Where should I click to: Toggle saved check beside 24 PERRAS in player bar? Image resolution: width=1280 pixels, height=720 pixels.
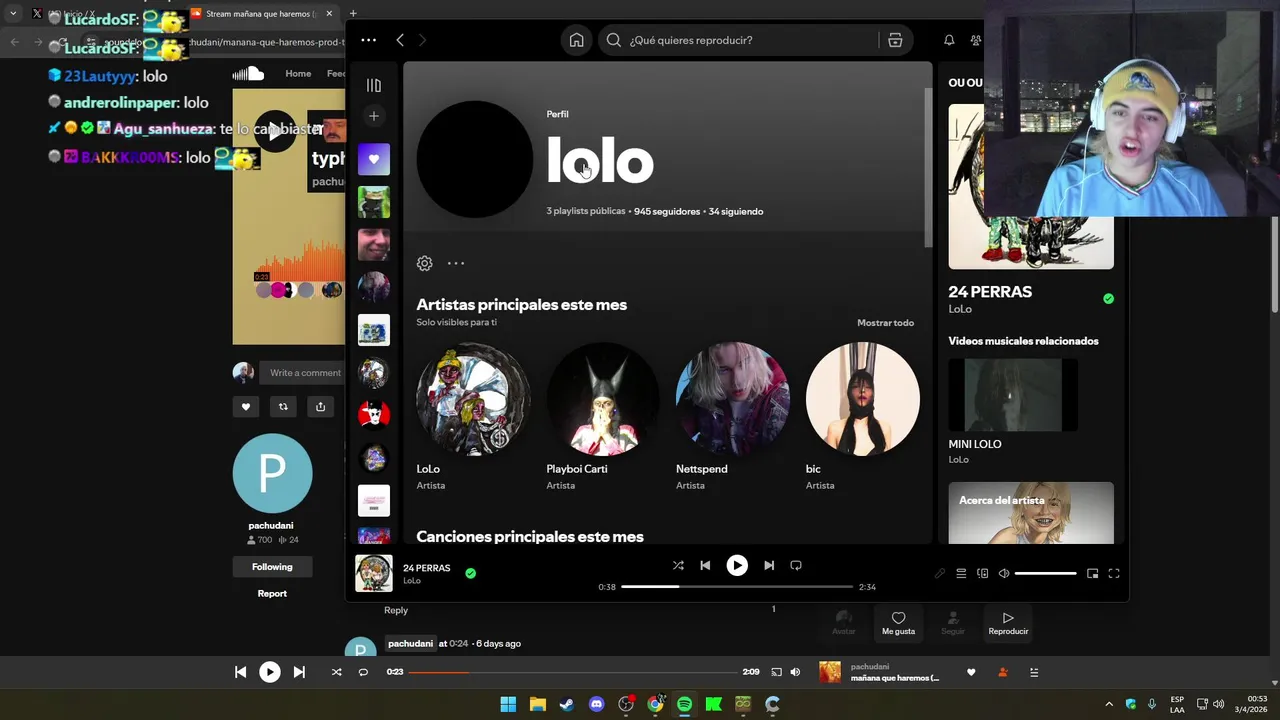[470, 573]
